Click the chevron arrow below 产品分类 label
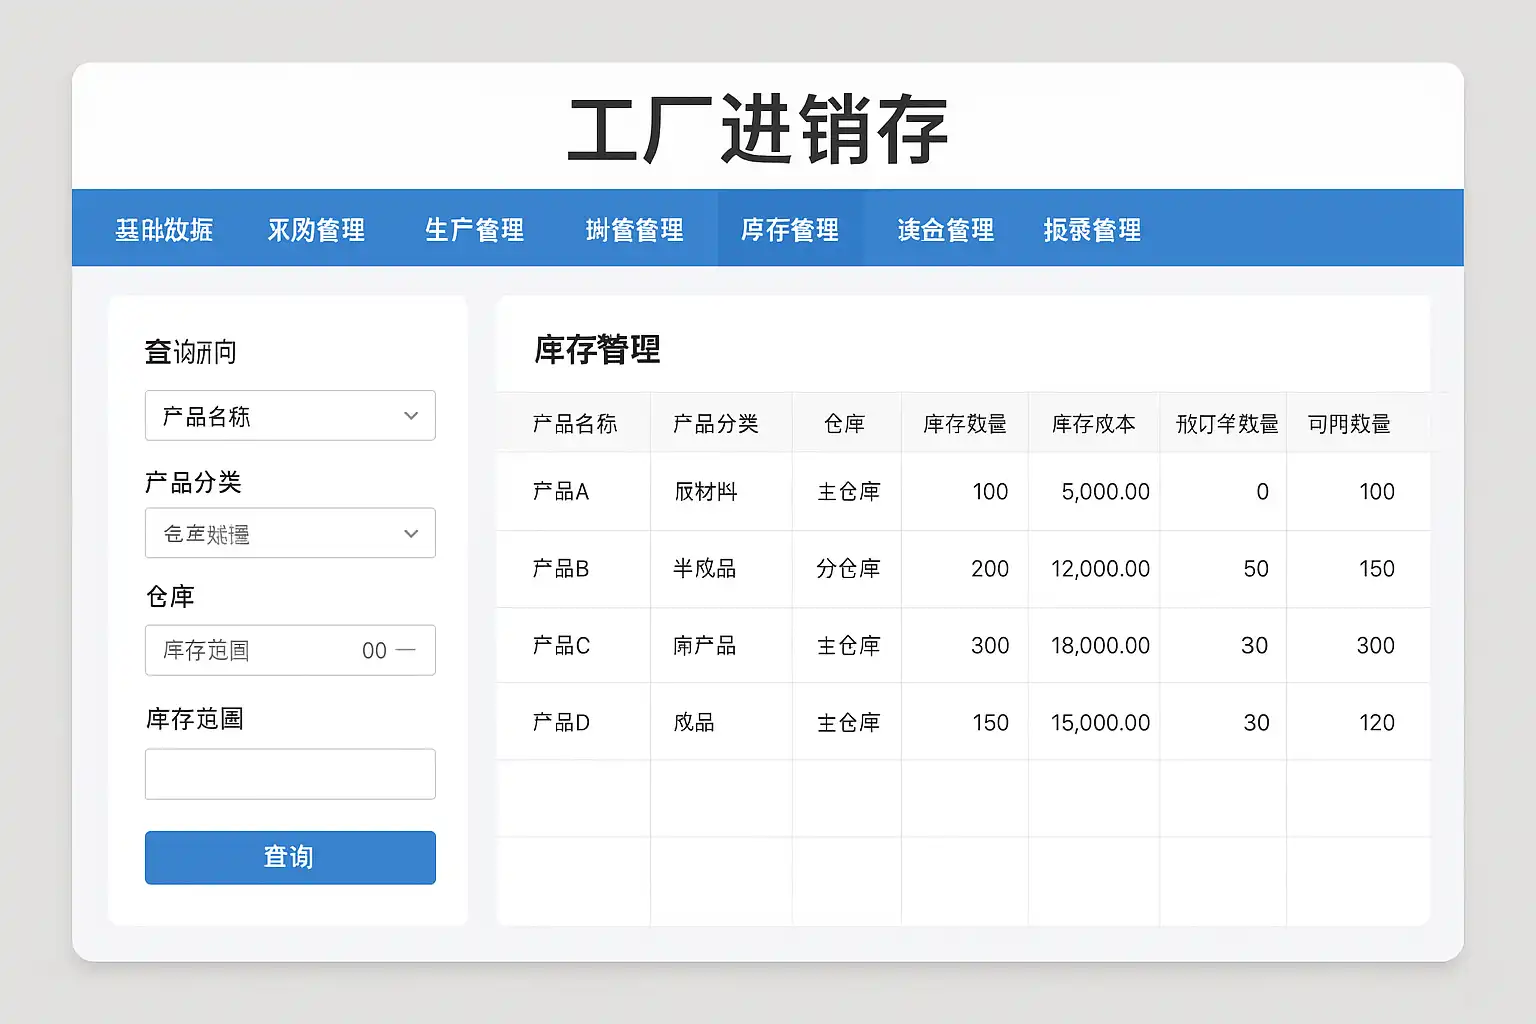This screenshot has width=1536, height=1024. pos(411,534)
